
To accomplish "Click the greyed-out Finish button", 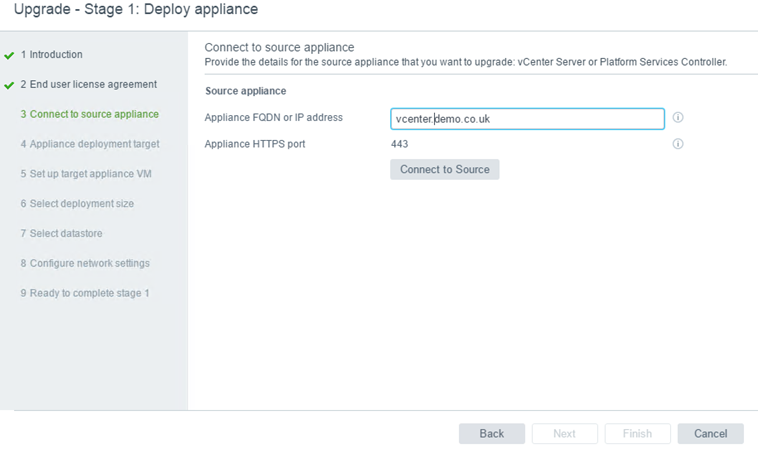I will pos(637,434).
